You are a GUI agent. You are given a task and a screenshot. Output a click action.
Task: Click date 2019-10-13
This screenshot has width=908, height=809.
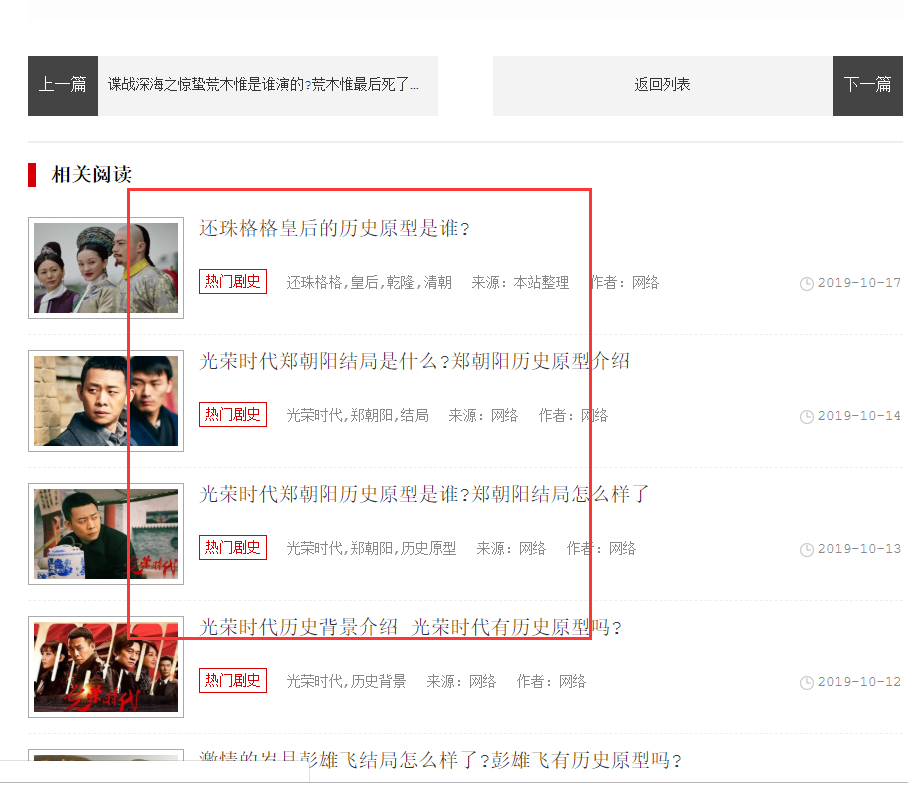859,549
